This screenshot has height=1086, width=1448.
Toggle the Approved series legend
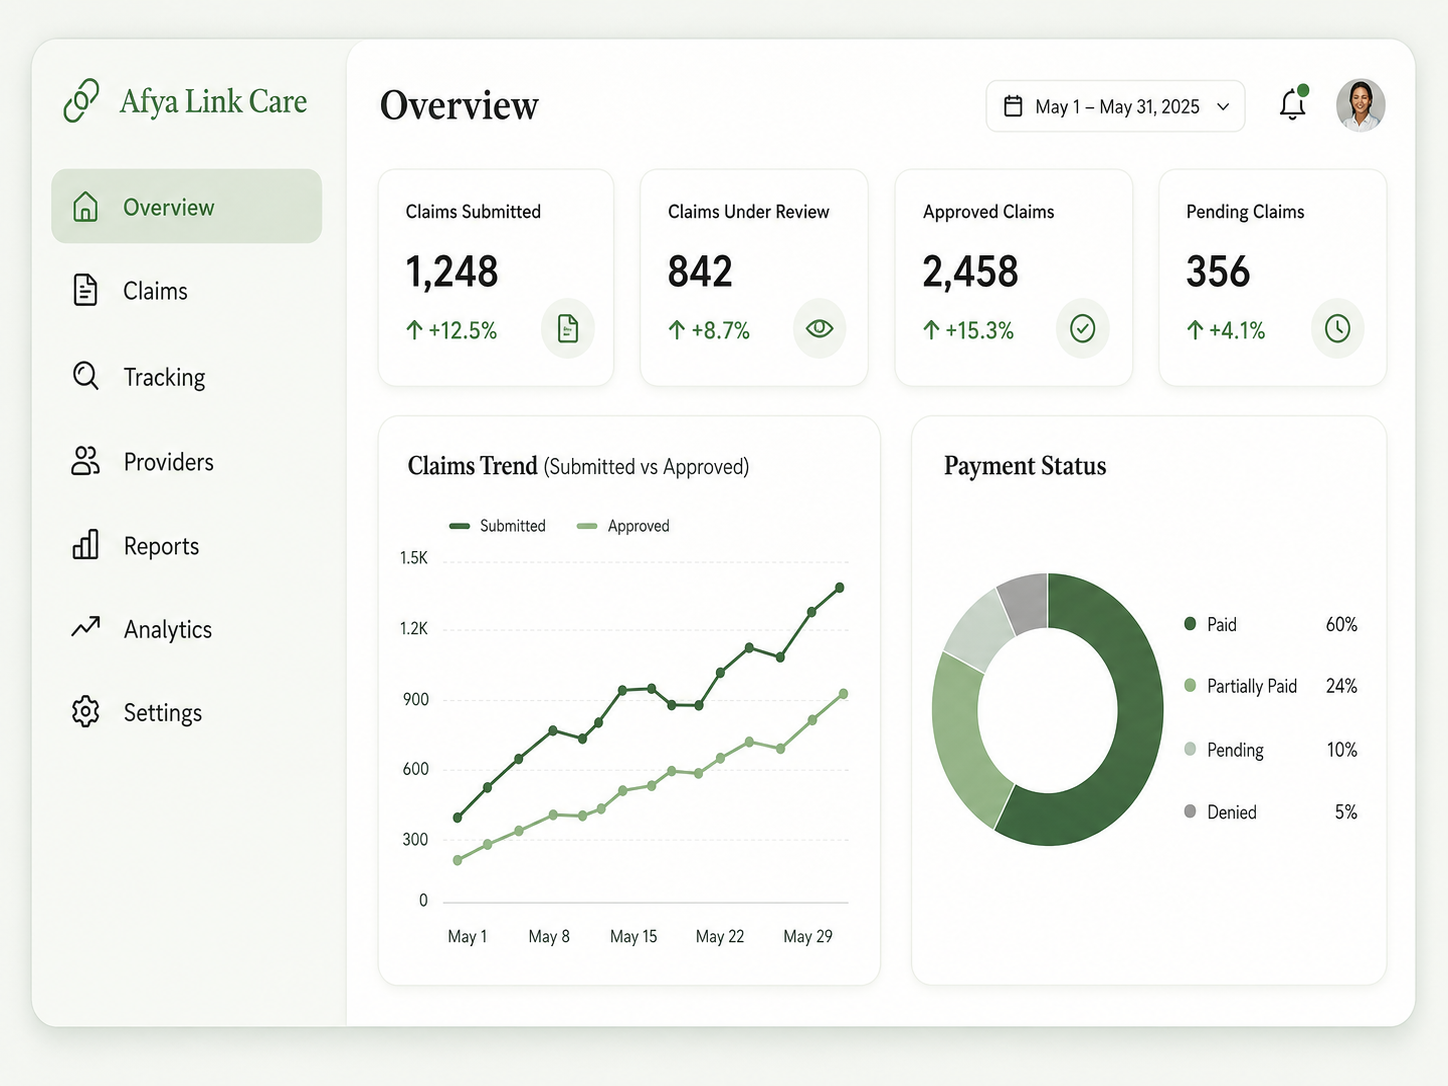tap(623, 526)
